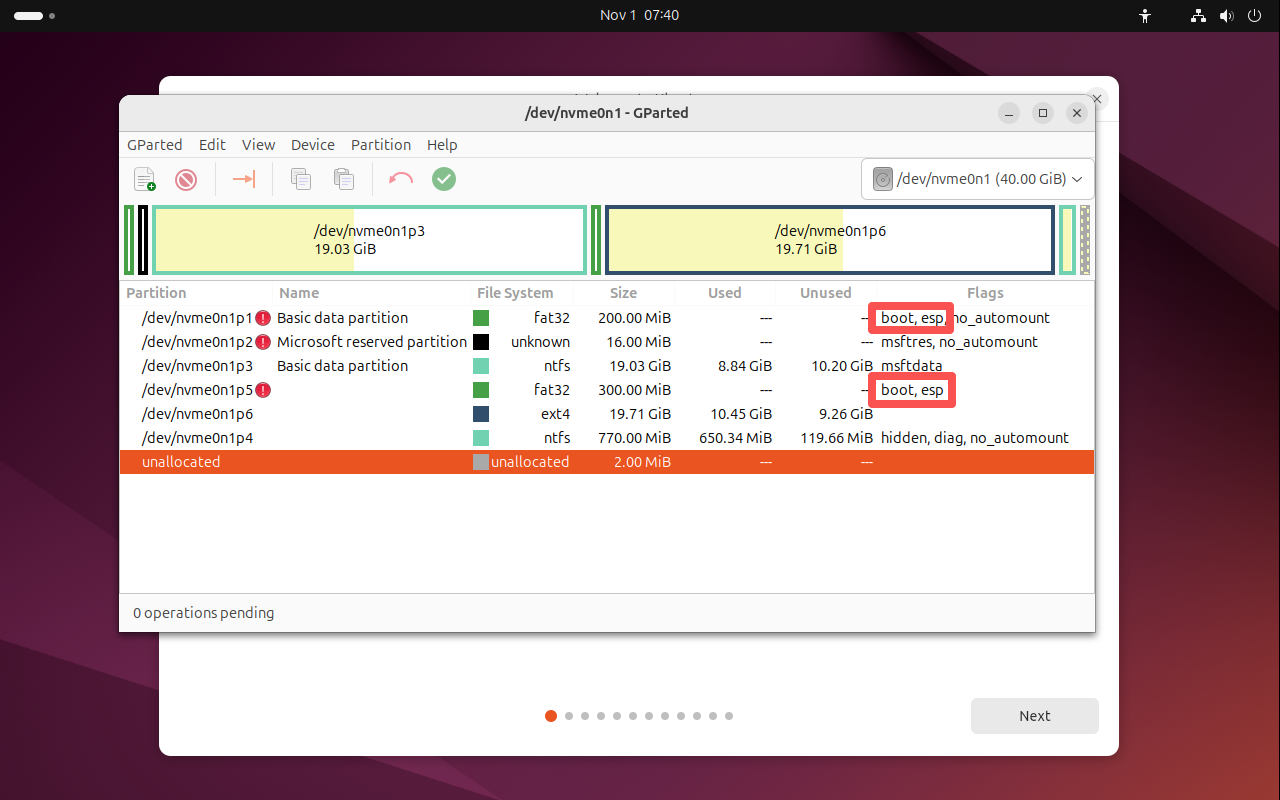The width and height of the screenshot is (1280, 800).
Task: Click the Copy partition icon
Action: (x=300, y=178)
